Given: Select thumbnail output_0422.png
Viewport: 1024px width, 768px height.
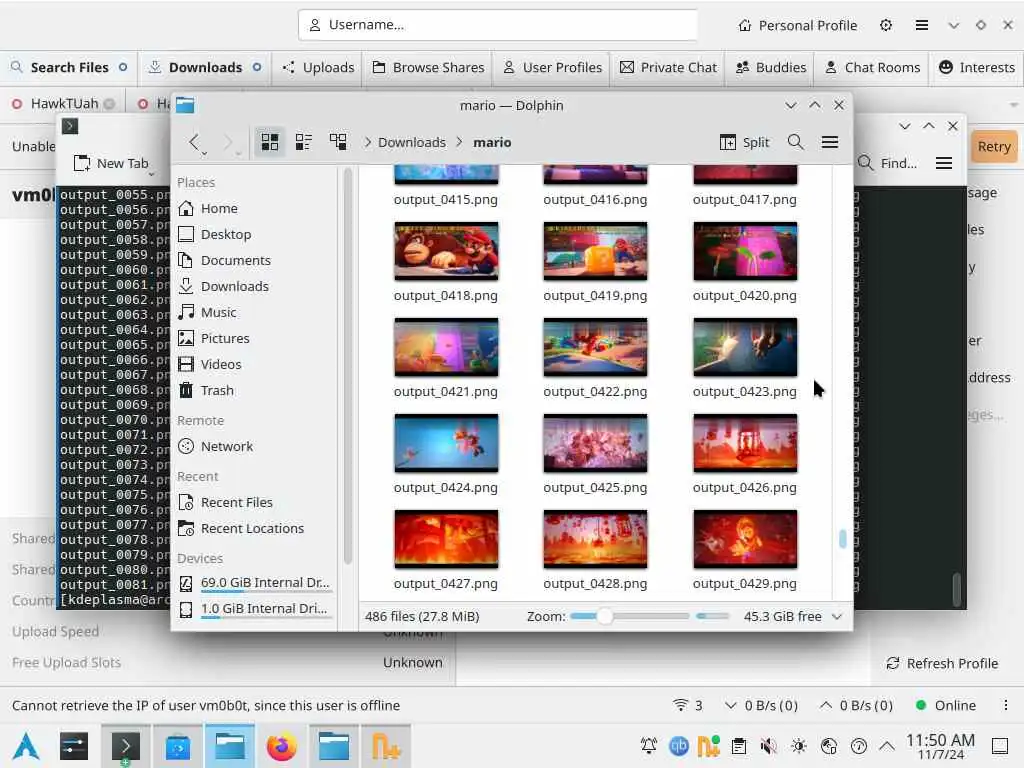Looking at the screenshot, I should [595, 347].
